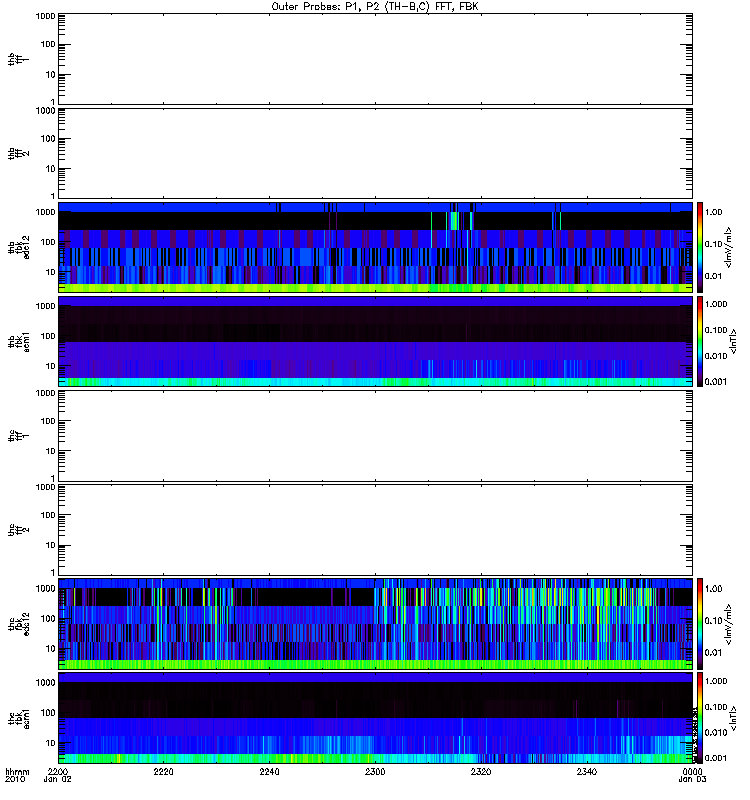Click the thb fbk edc12 spectrogram panel

coord(375,247)
